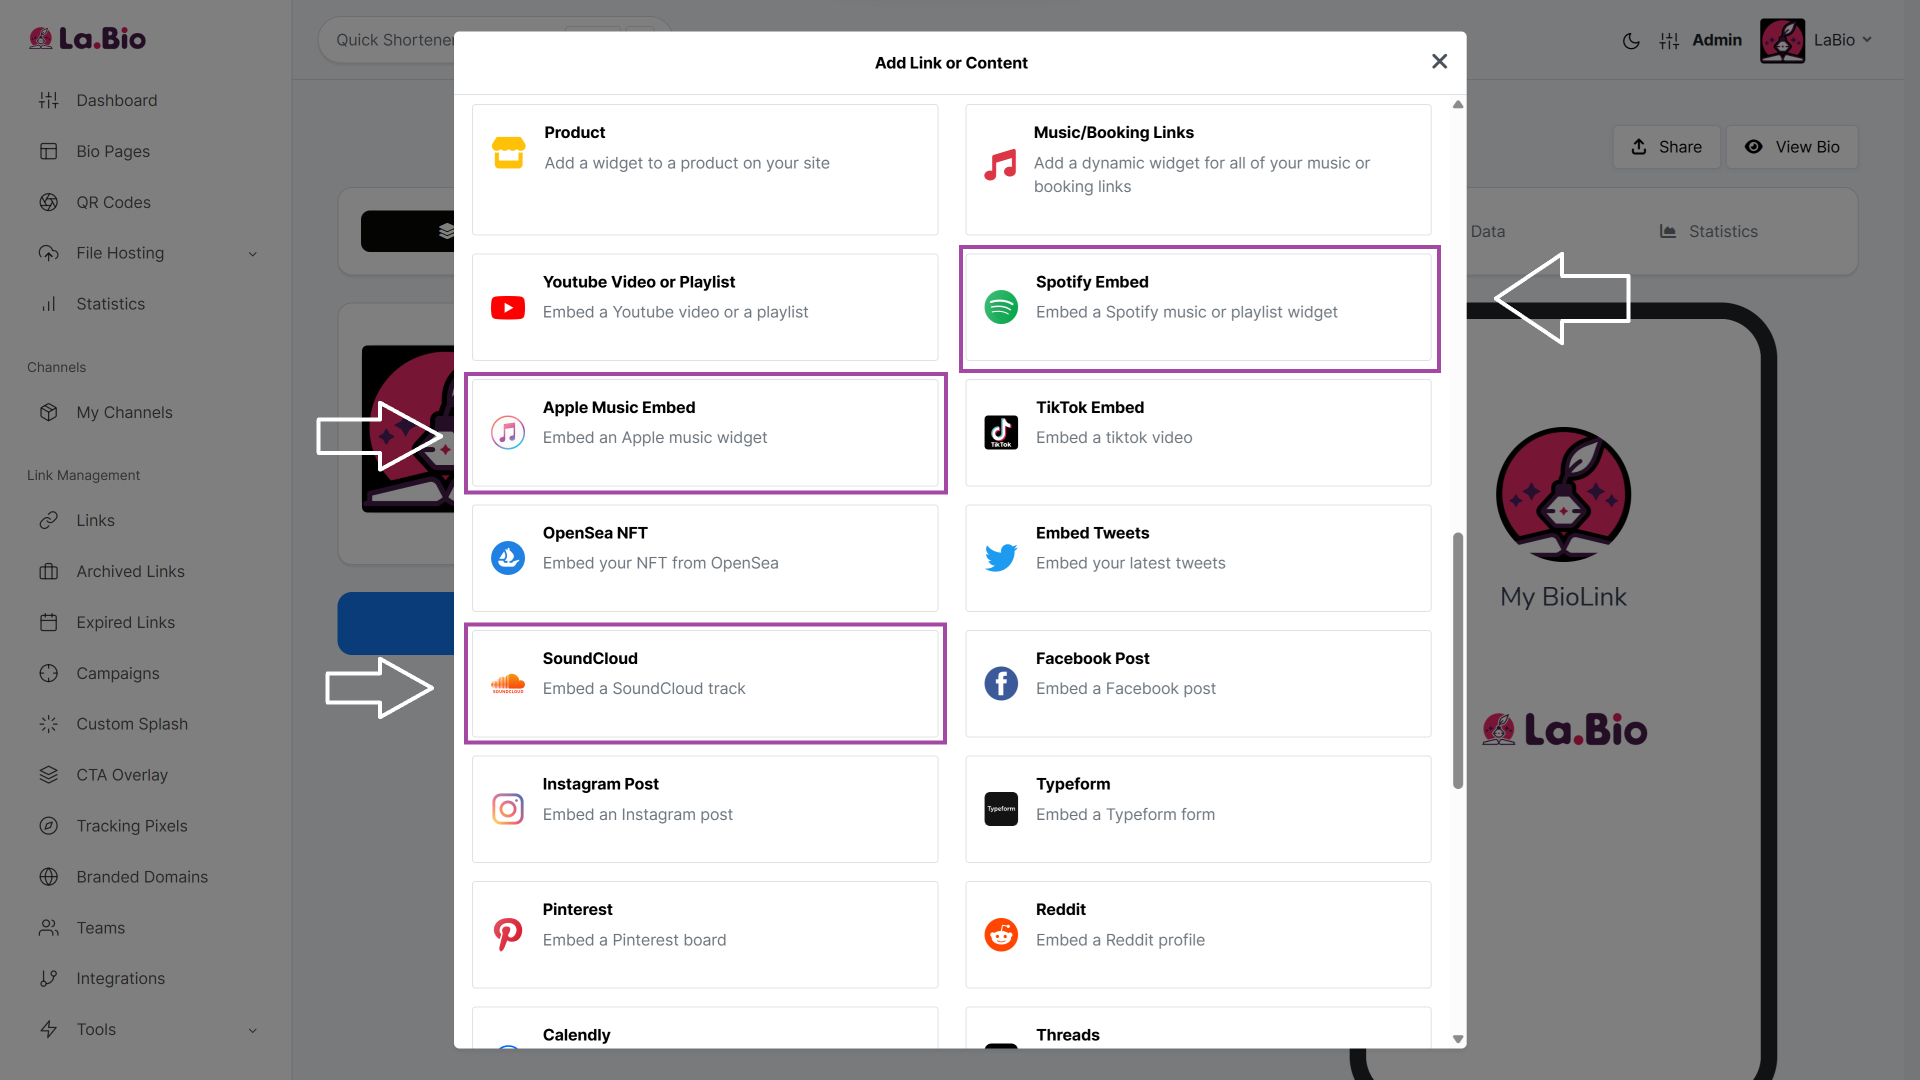
Task: Toggle dark mode with moon icon
Action: coord(1631,41)
